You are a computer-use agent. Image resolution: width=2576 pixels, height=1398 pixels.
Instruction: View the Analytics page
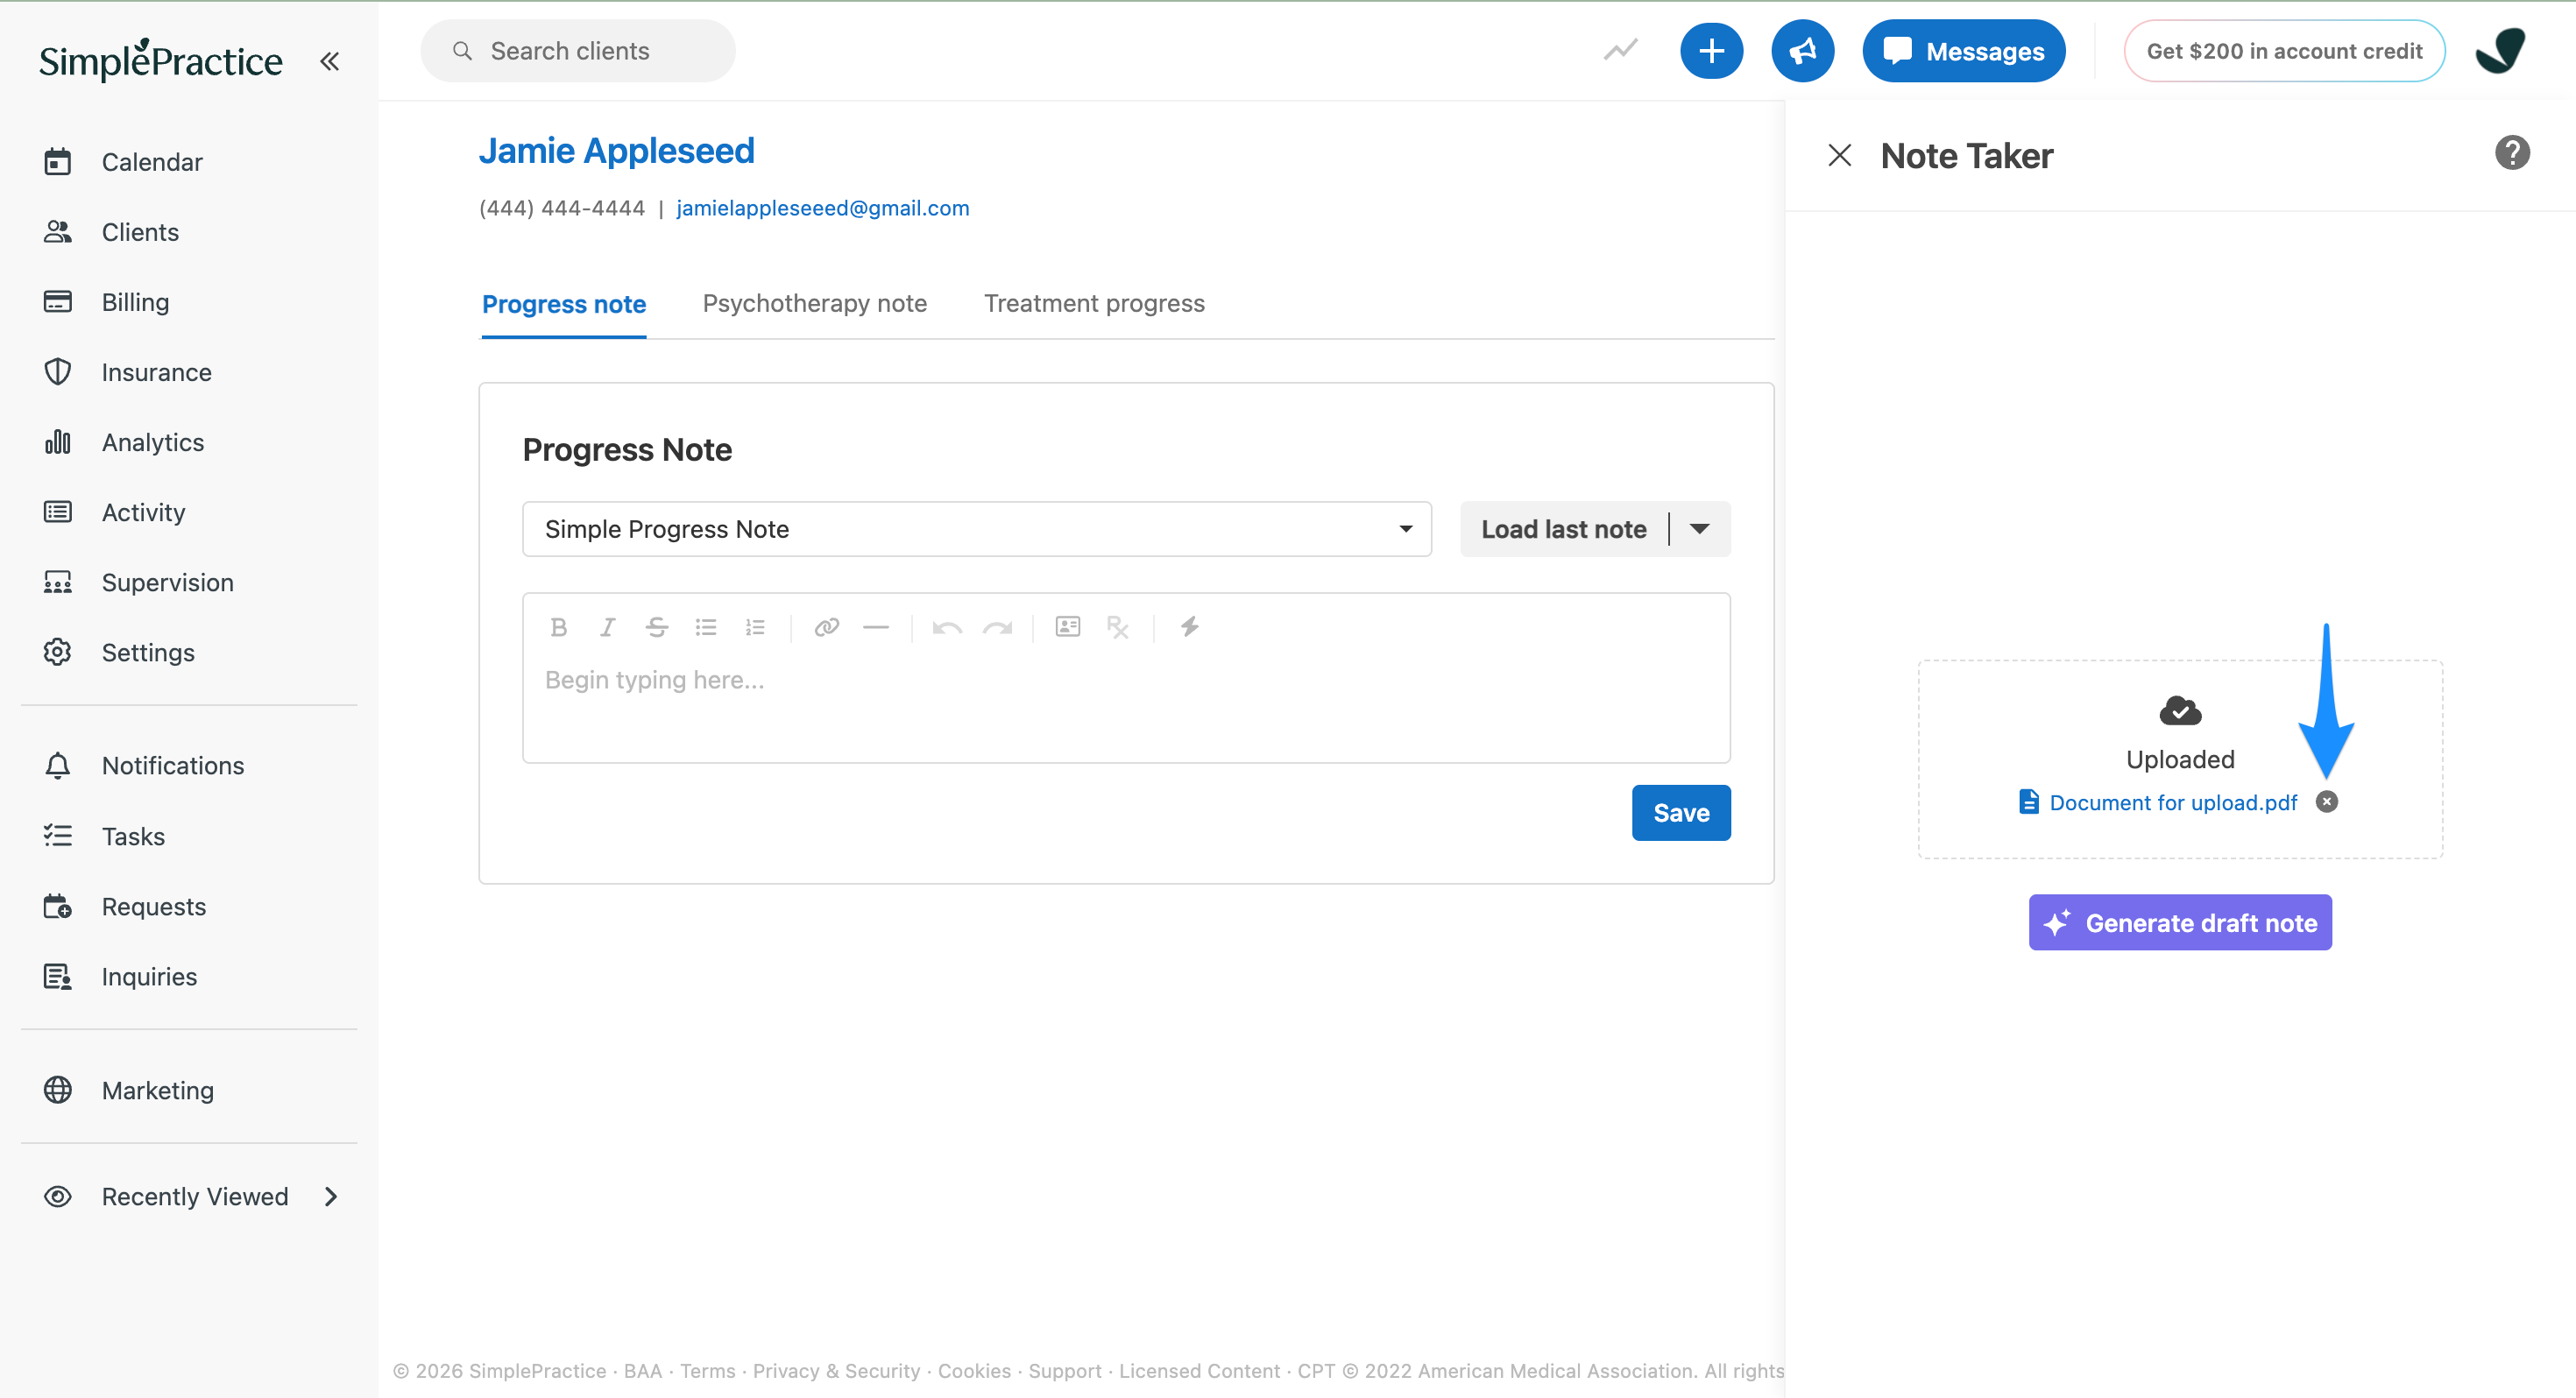click(153, 442)
